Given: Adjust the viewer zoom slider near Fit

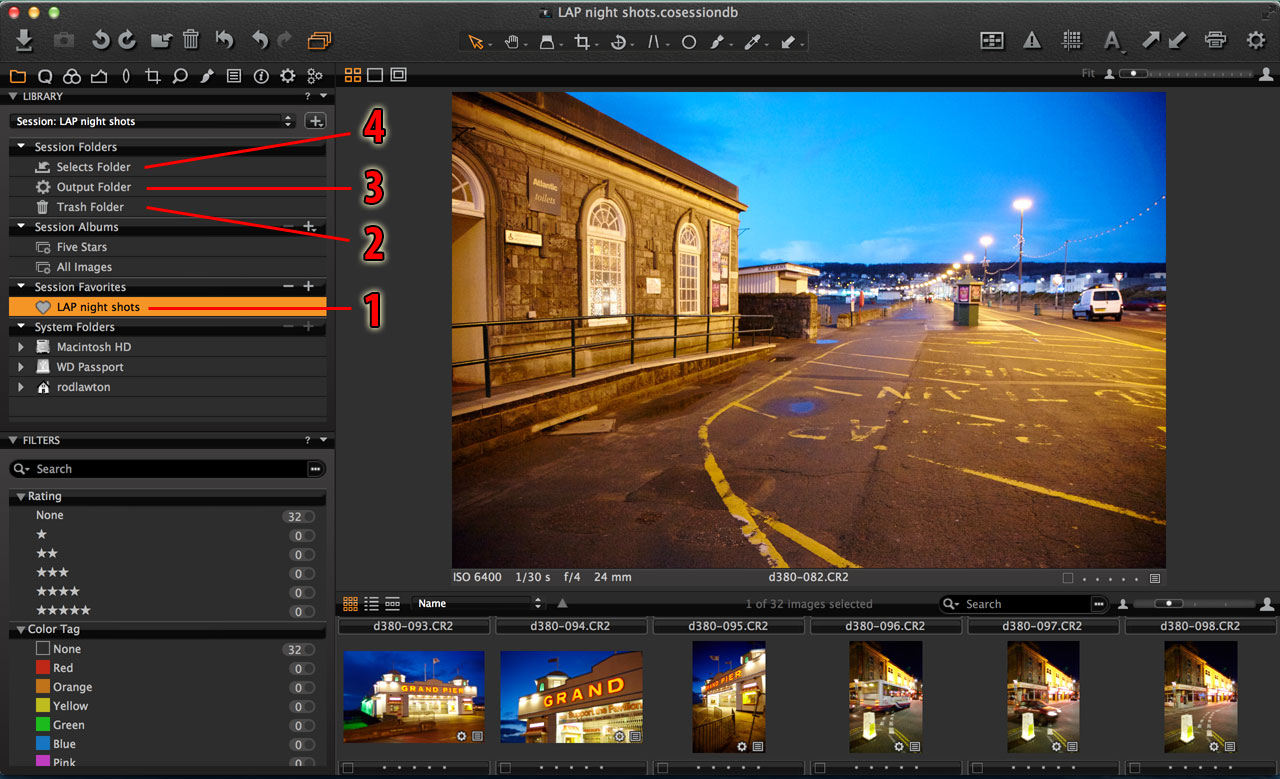Looking at the screenshot, I should [1187, 74].
